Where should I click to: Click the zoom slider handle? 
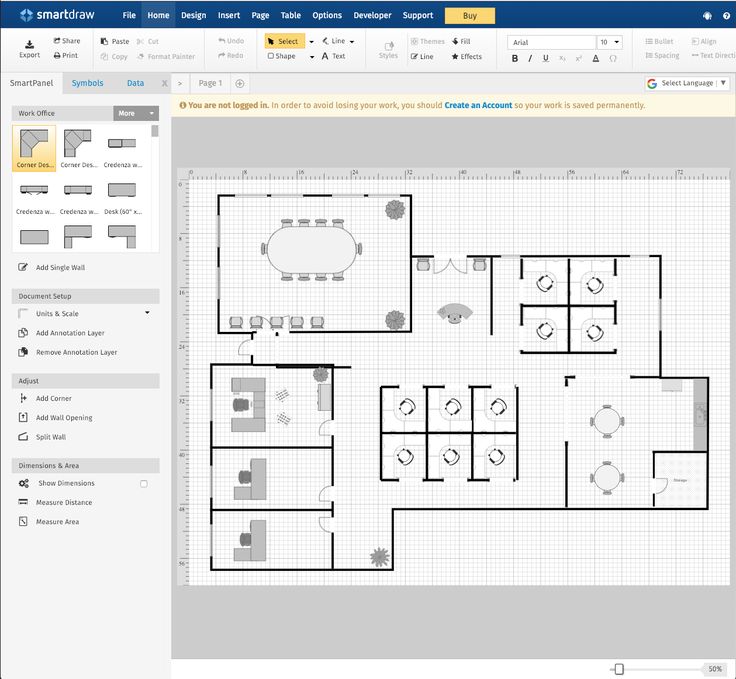tap(619, 669)
